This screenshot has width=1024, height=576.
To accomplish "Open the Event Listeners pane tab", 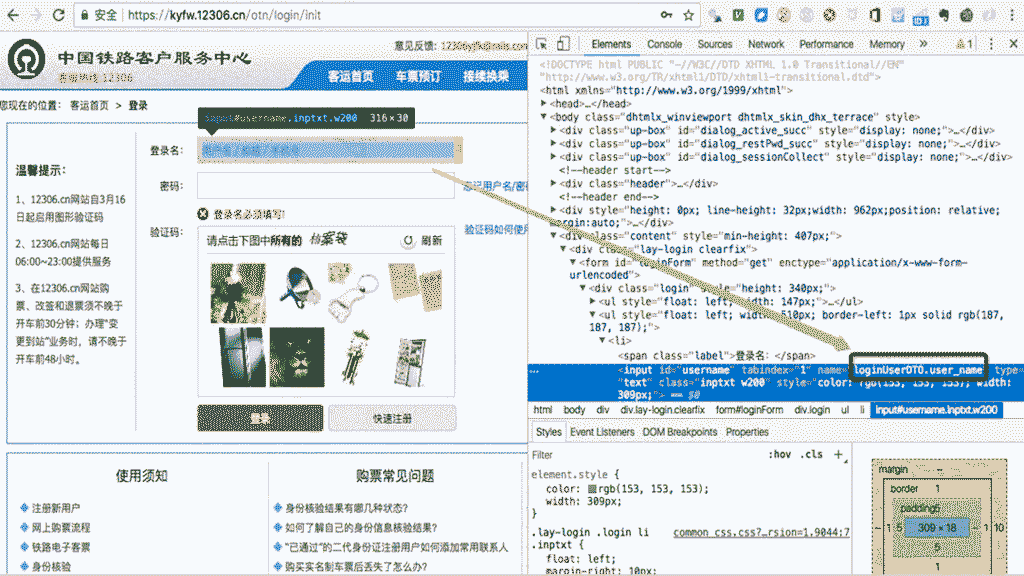I will click(601, 432).
